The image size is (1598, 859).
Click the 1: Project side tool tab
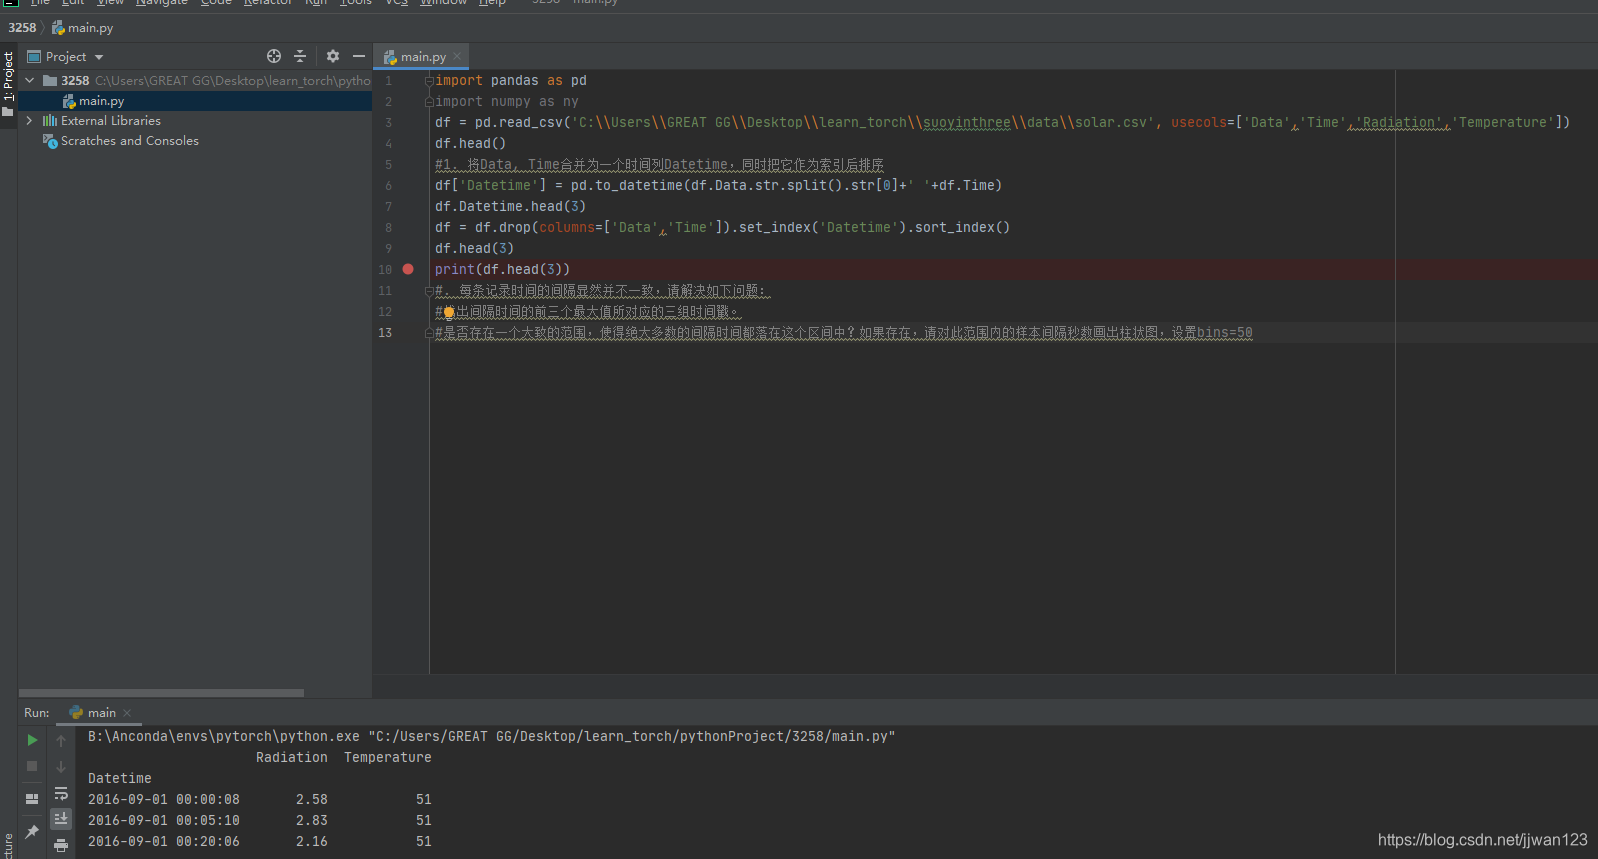(x=8, y=76)
